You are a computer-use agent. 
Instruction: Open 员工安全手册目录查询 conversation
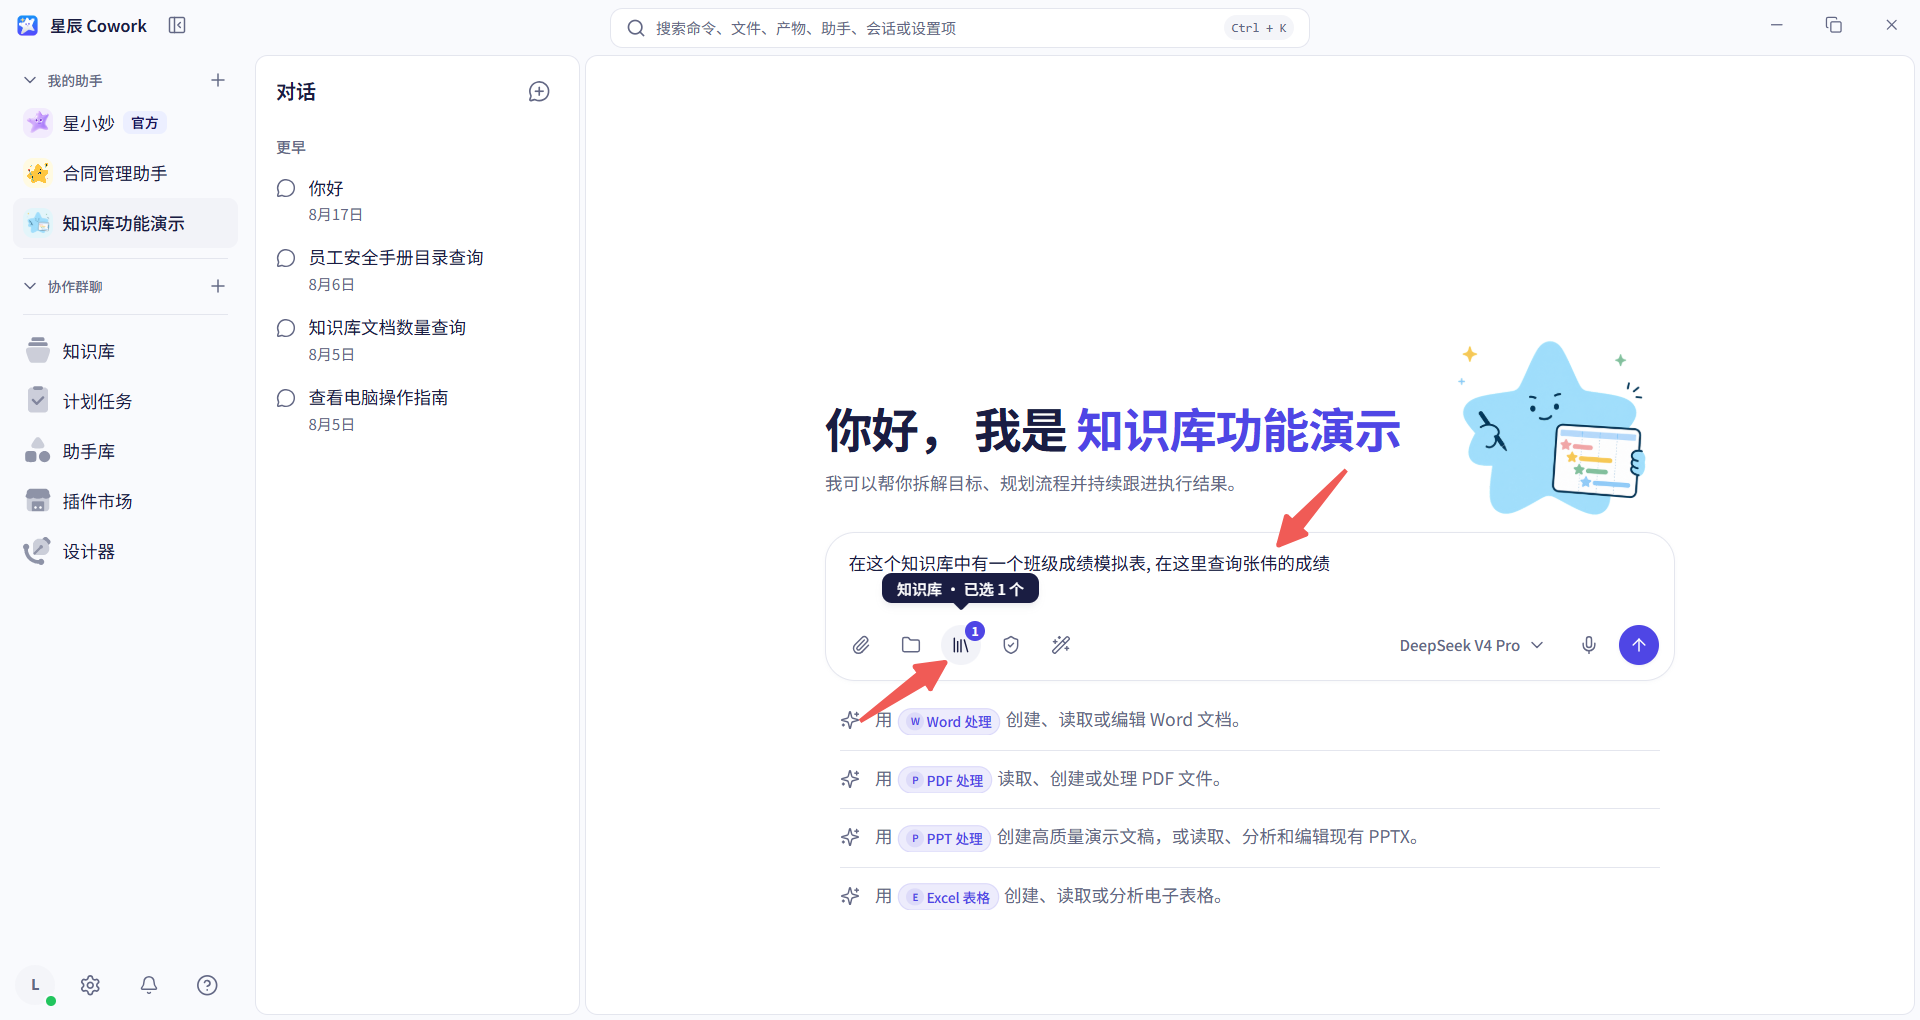(x=418, y=270)
